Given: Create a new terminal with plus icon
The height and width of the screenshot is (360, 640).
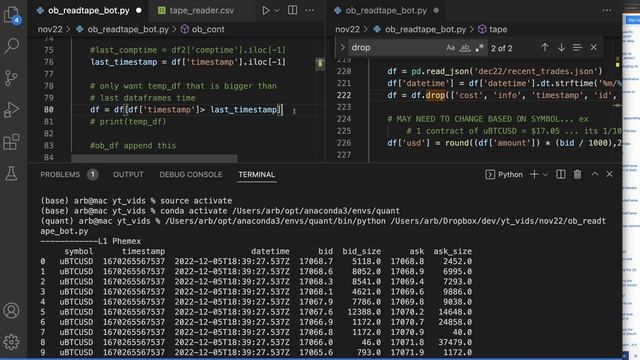Looking at the screenshot, I should 534,175.
